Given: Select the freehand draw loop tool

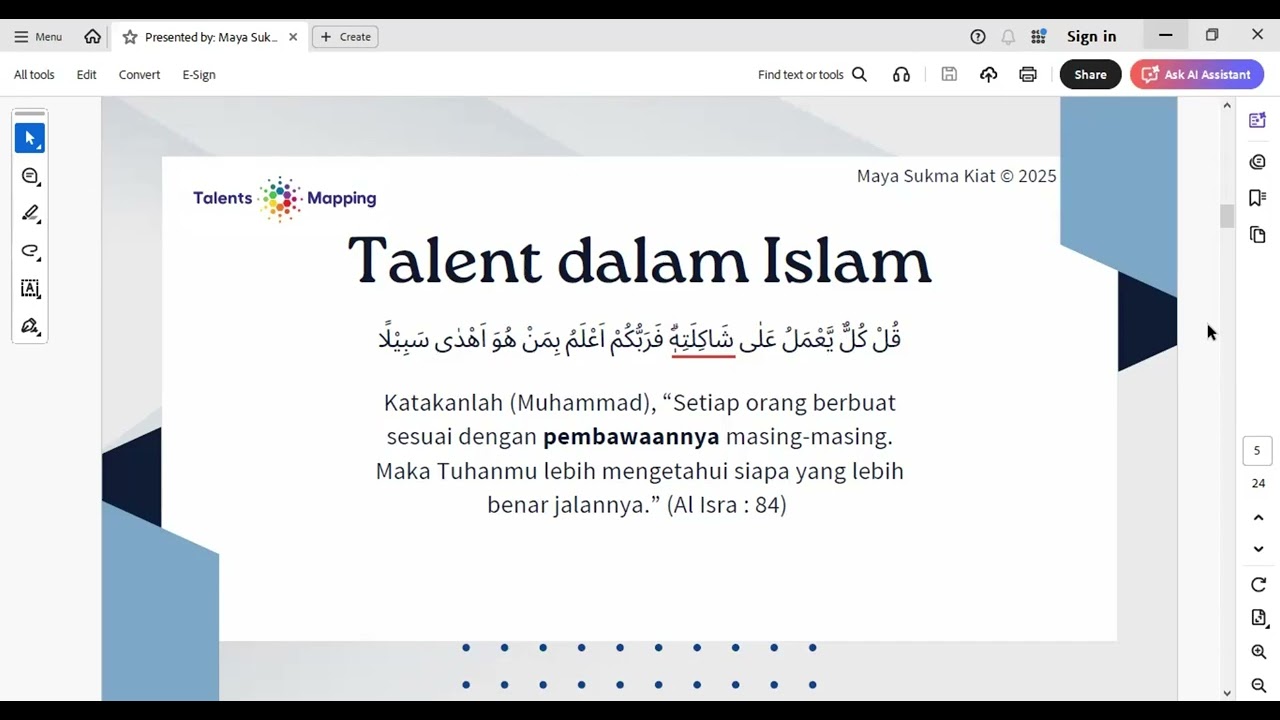Looking at the screenshot, I should (x=30, y=251).
